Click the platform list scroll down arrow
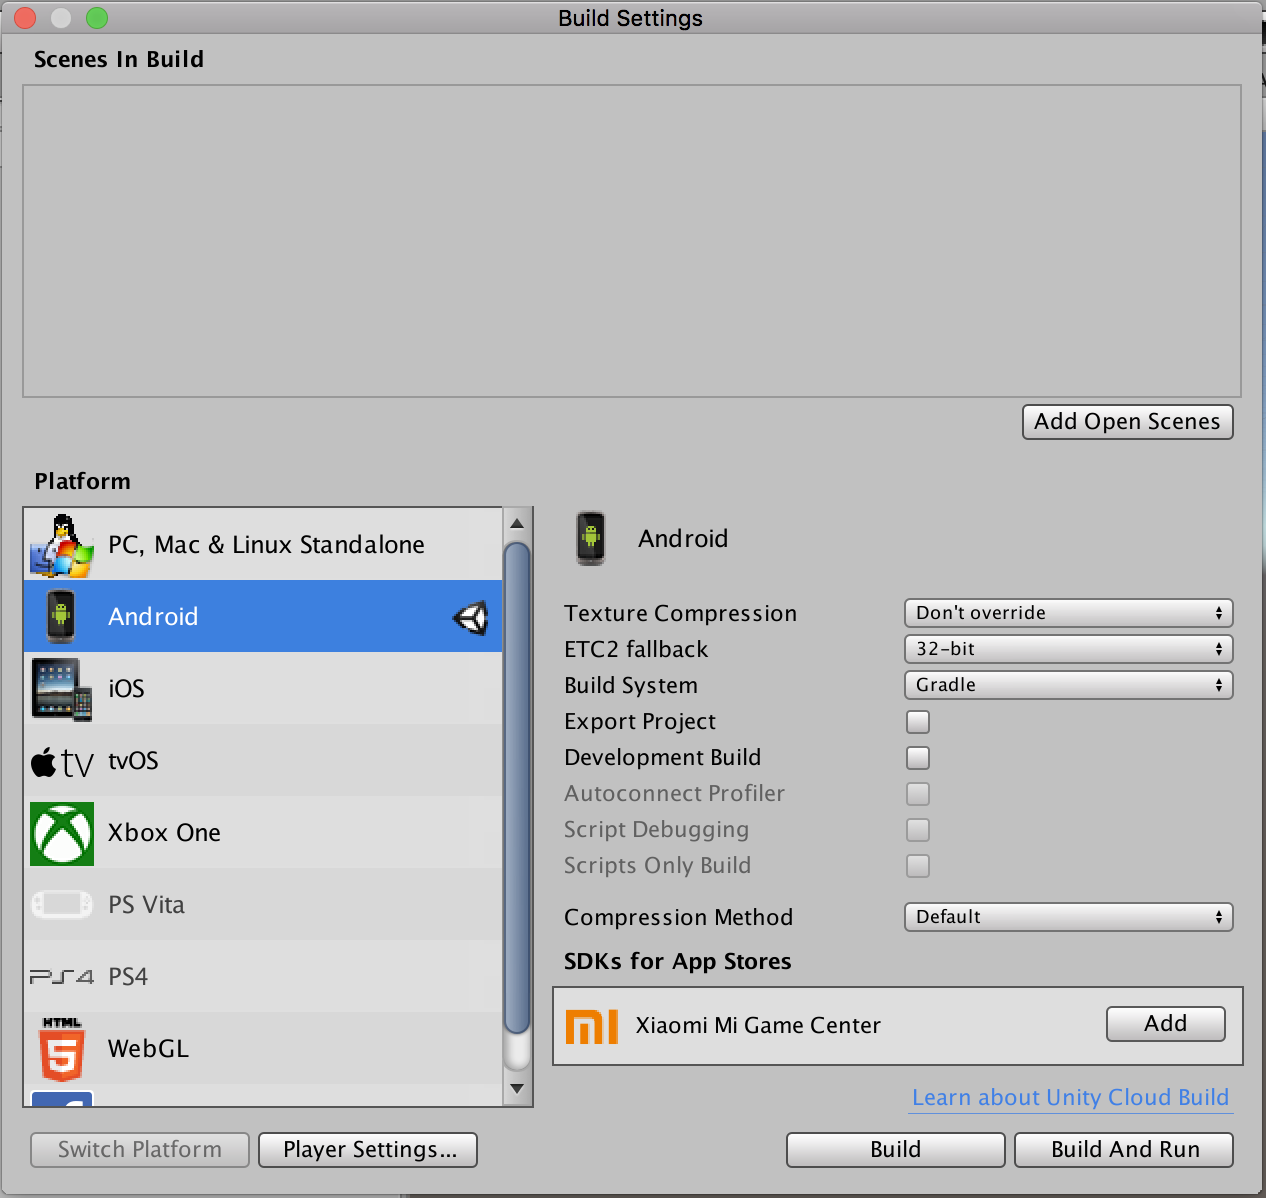 (x=517, y=1089)
